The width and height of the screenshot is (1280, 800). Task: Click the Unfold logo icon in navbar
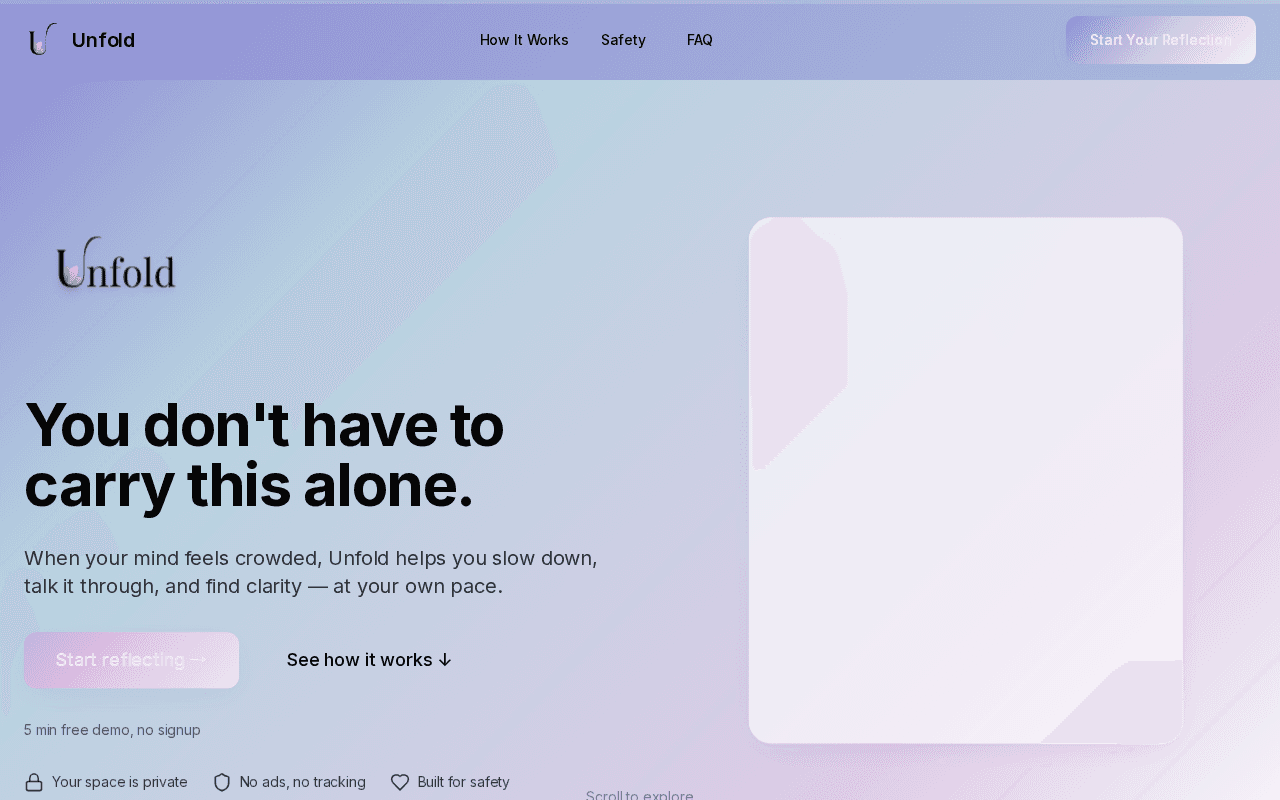(42, 40)
